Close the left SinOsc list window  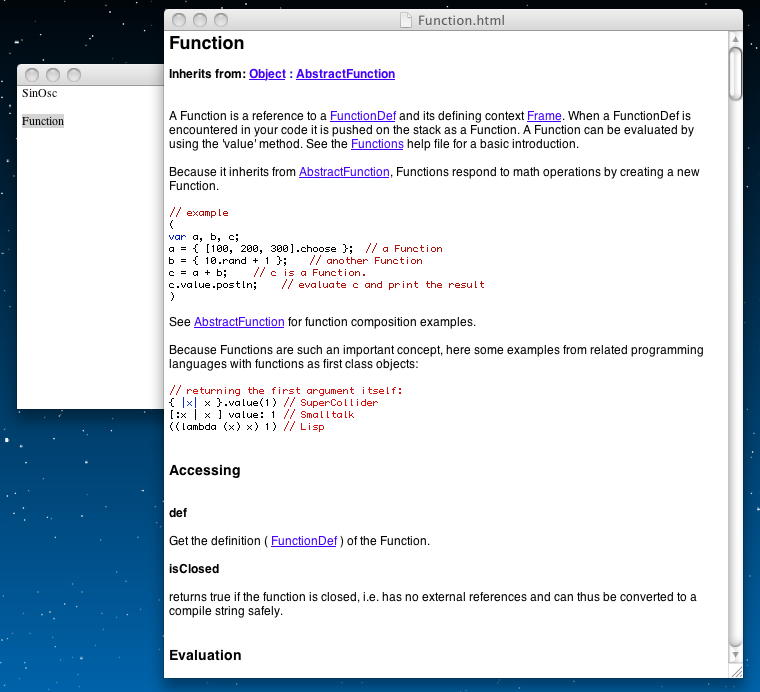click(32, 75)
